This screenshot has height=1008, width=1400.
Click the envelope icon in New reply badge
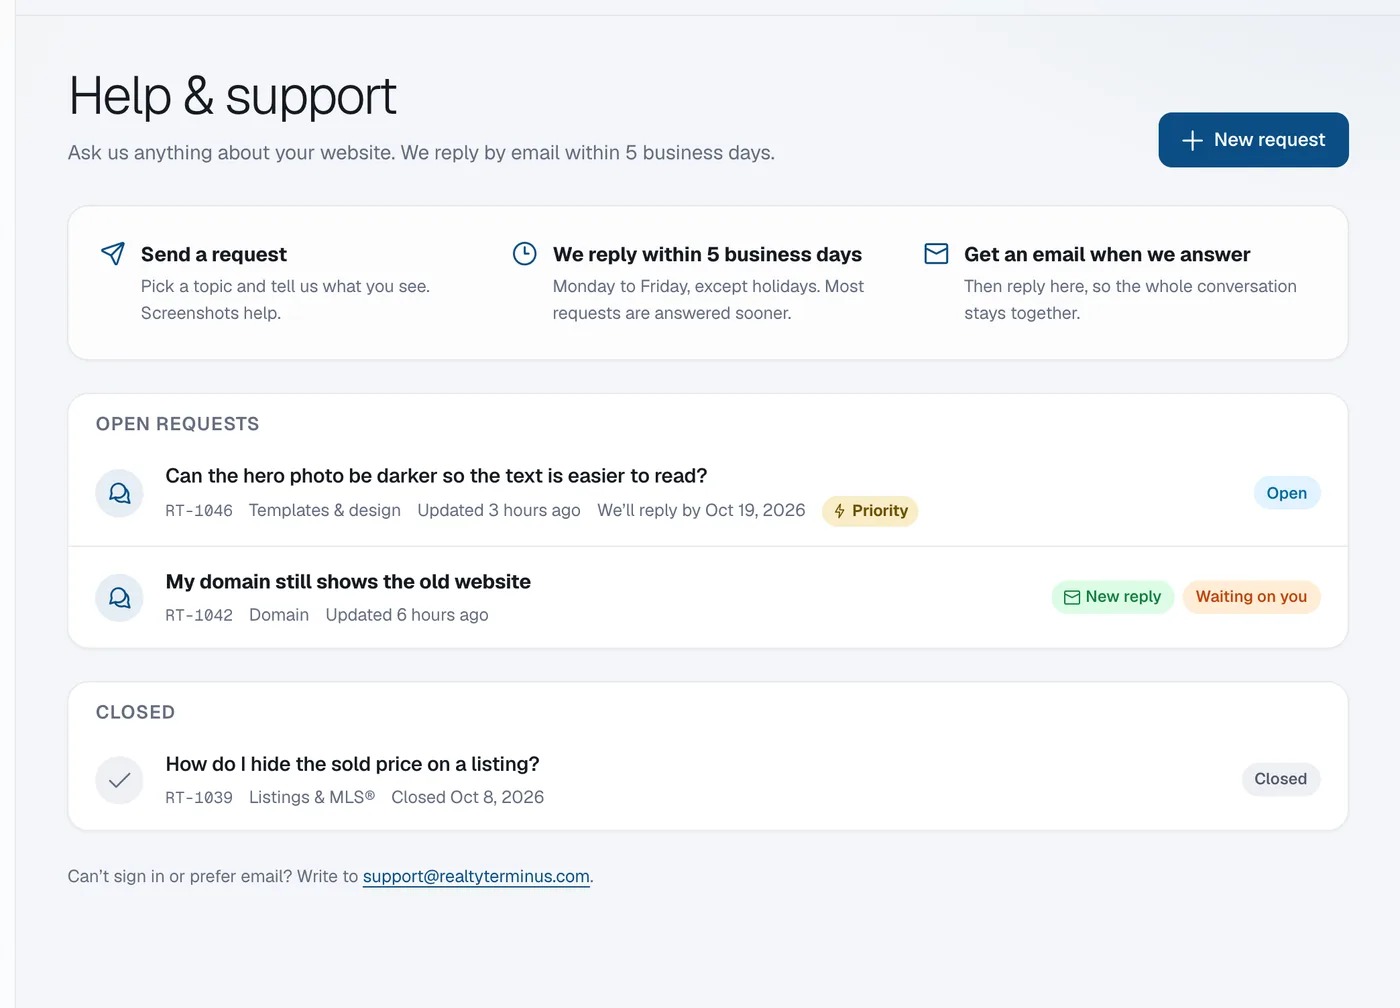point(1072,597)
